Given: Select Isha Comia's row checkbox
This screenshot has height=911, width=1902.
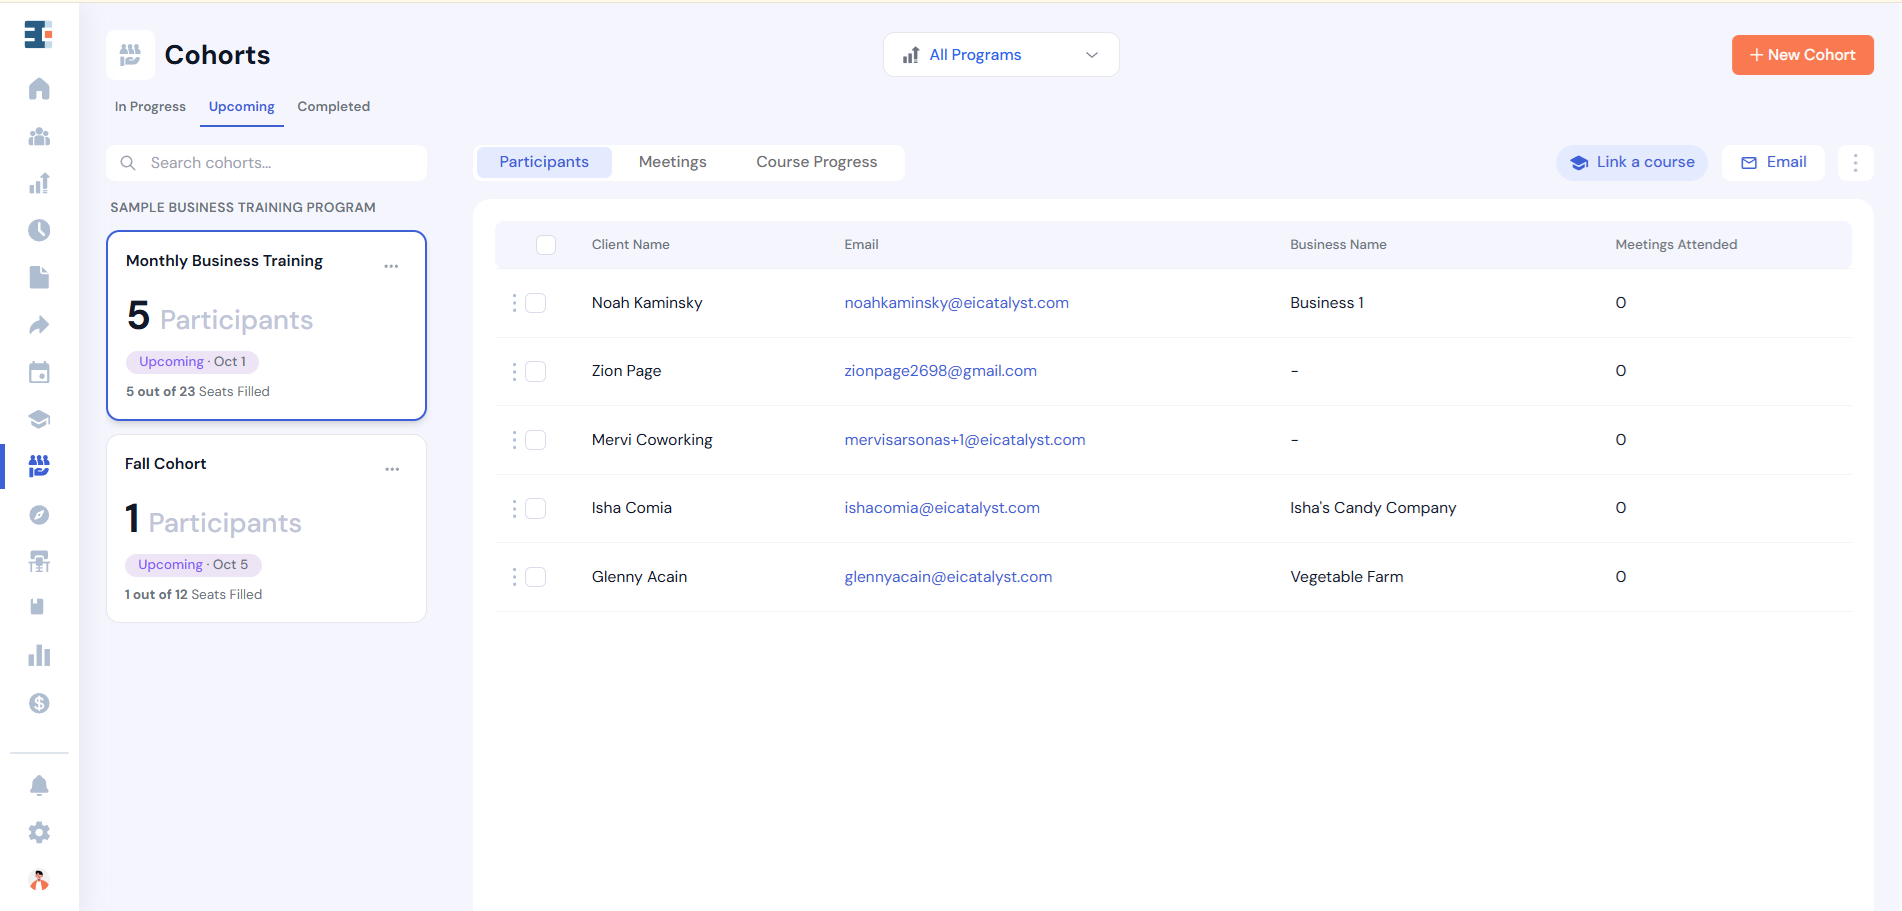Looking at the screenshot, I should pyautogui.click(x=536, y=508).
